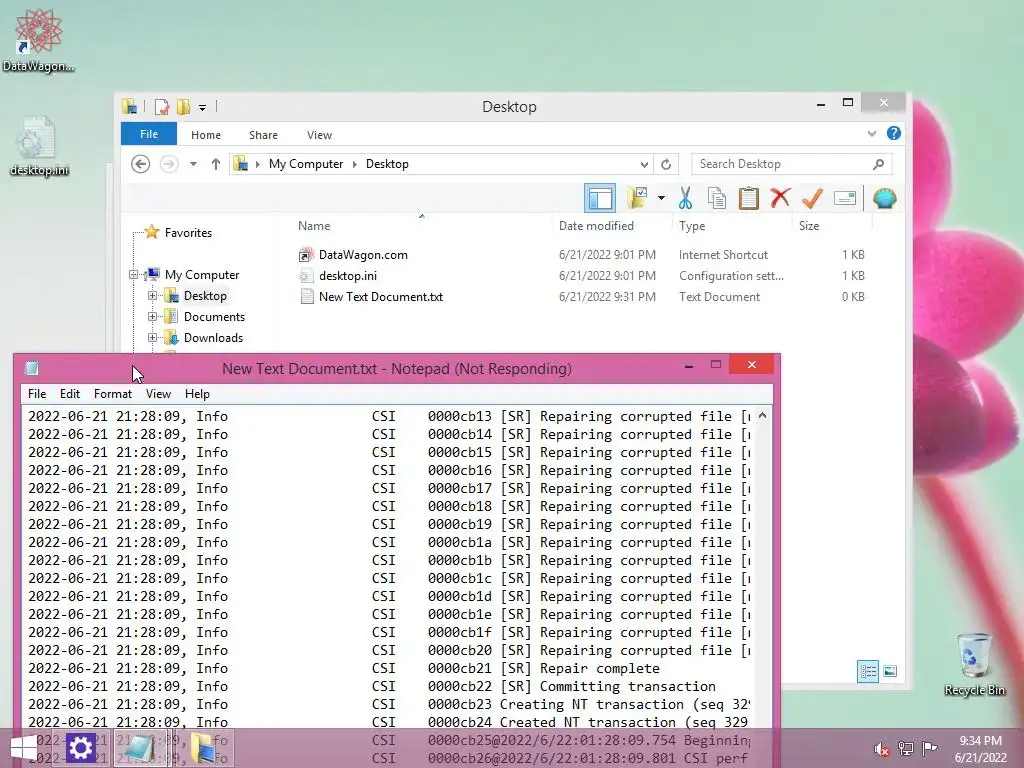Click the Notepad scrollbar up arrow

762,415
